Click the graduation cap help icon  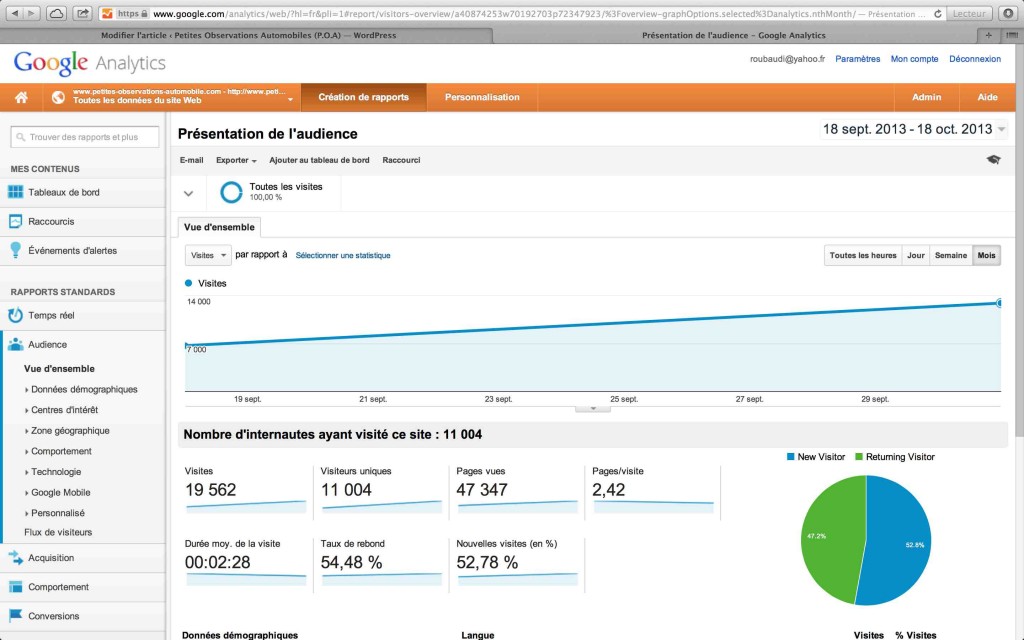[992, 160]
